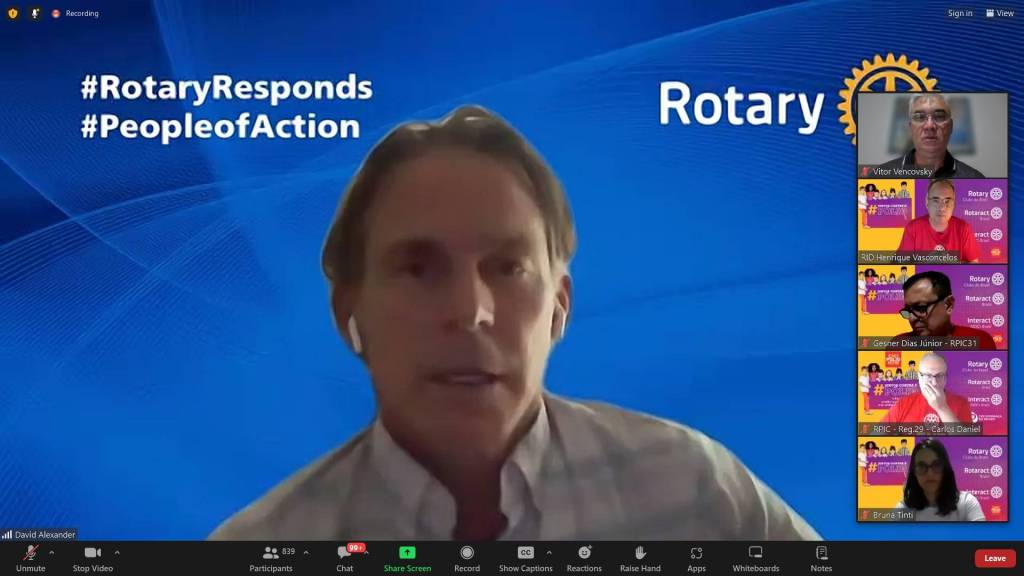This screenshot has height=576, width=1024.
Task: Start recording with the Record button
Action: tap(467, 557)
